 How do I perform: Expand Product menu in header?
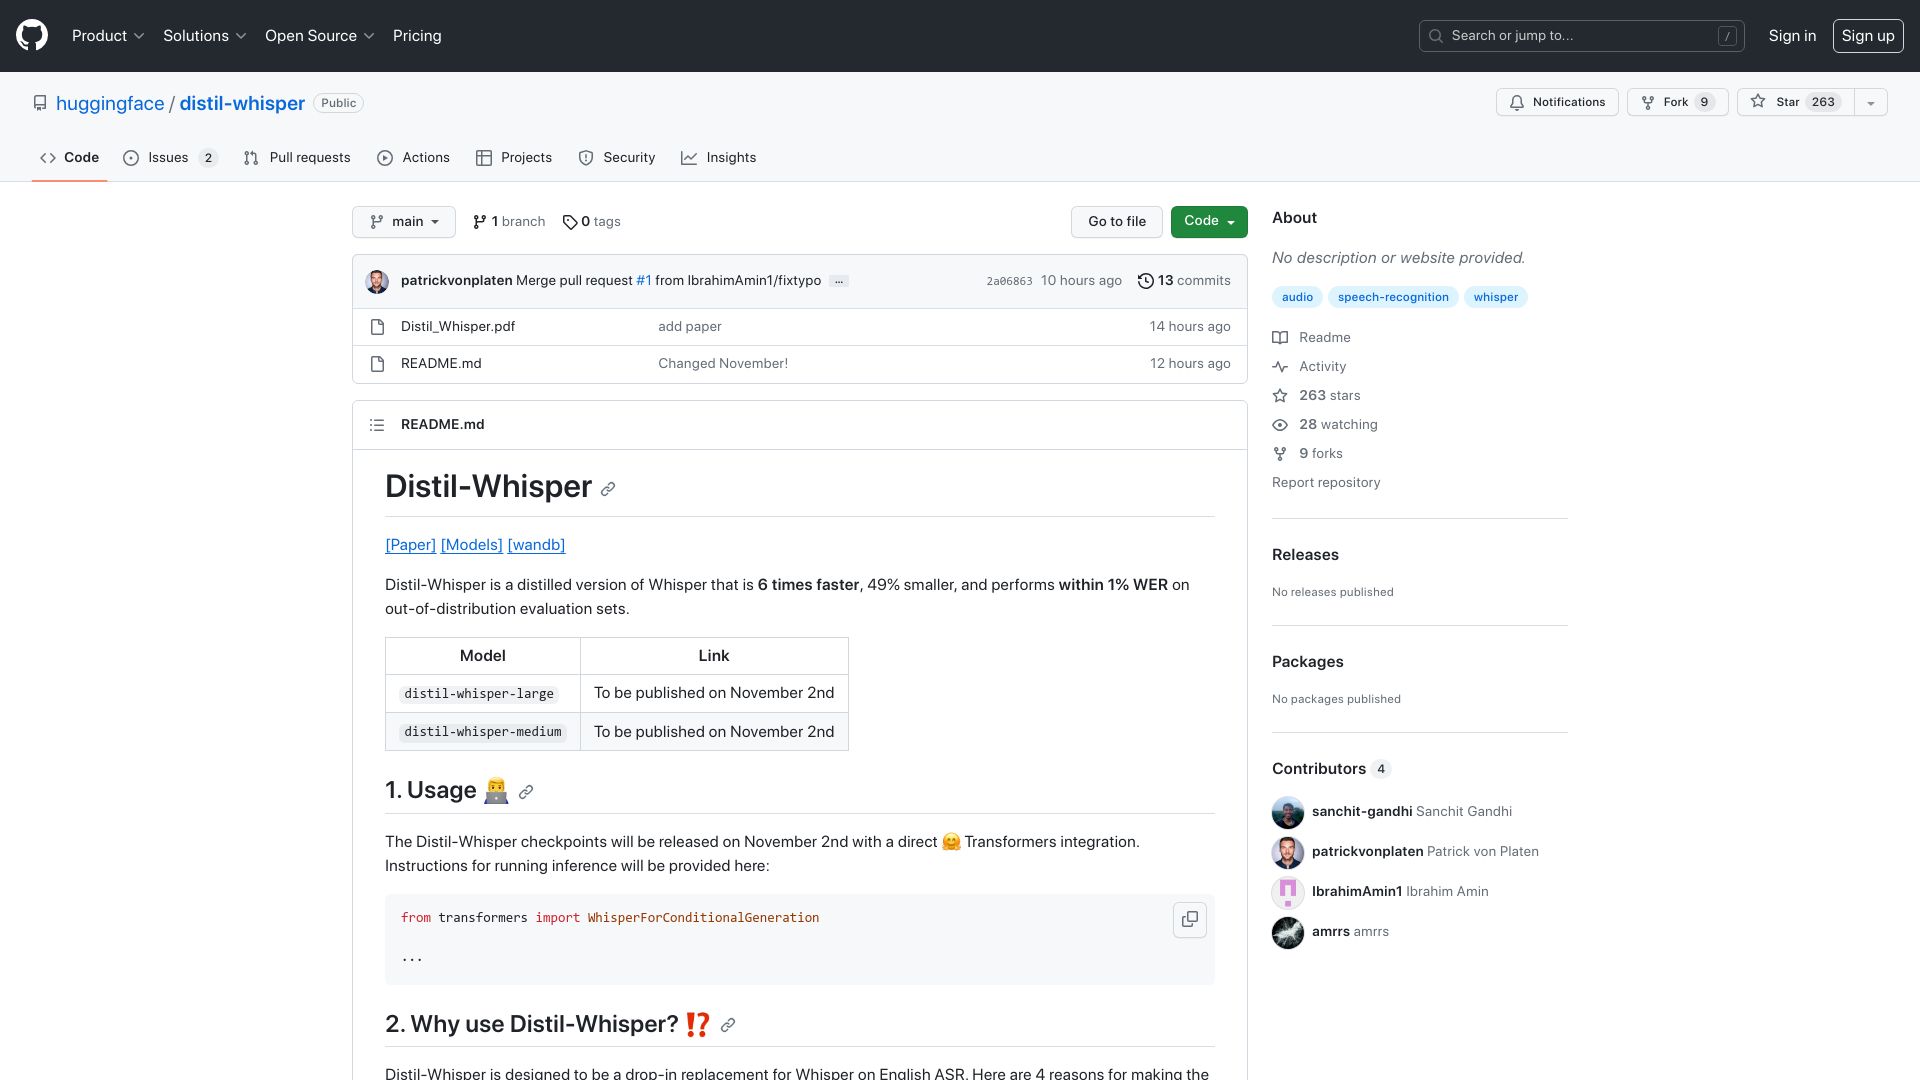(108, 36)
